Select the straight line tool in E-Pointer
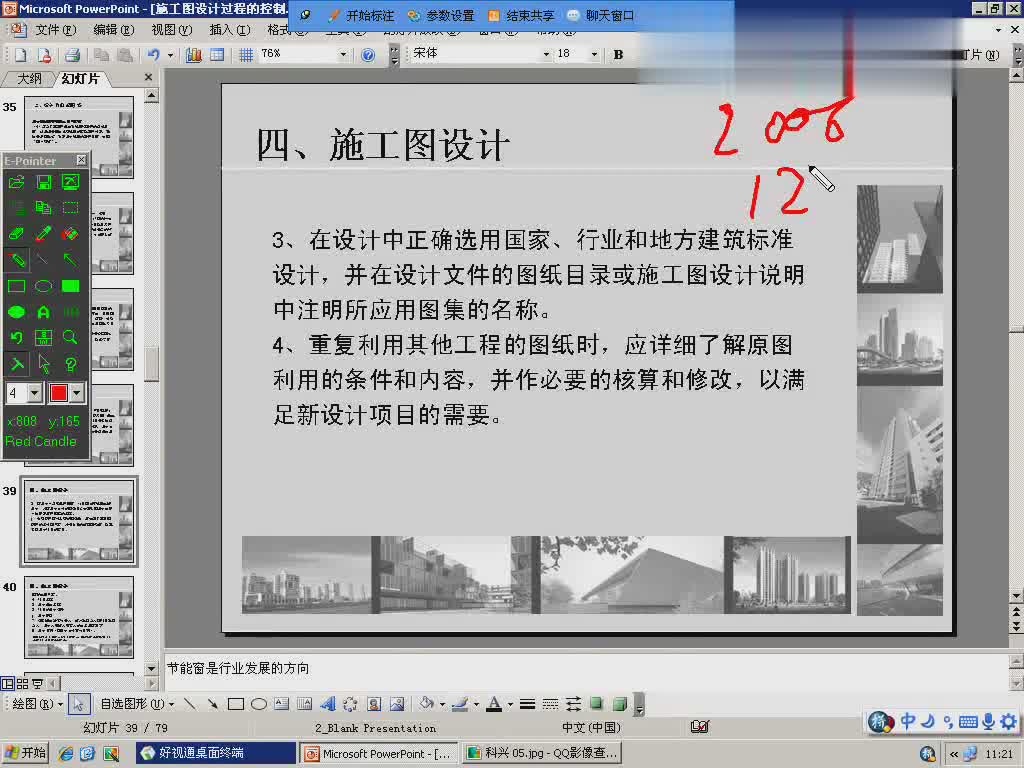 pyautogui.click(x=44, y=260)
